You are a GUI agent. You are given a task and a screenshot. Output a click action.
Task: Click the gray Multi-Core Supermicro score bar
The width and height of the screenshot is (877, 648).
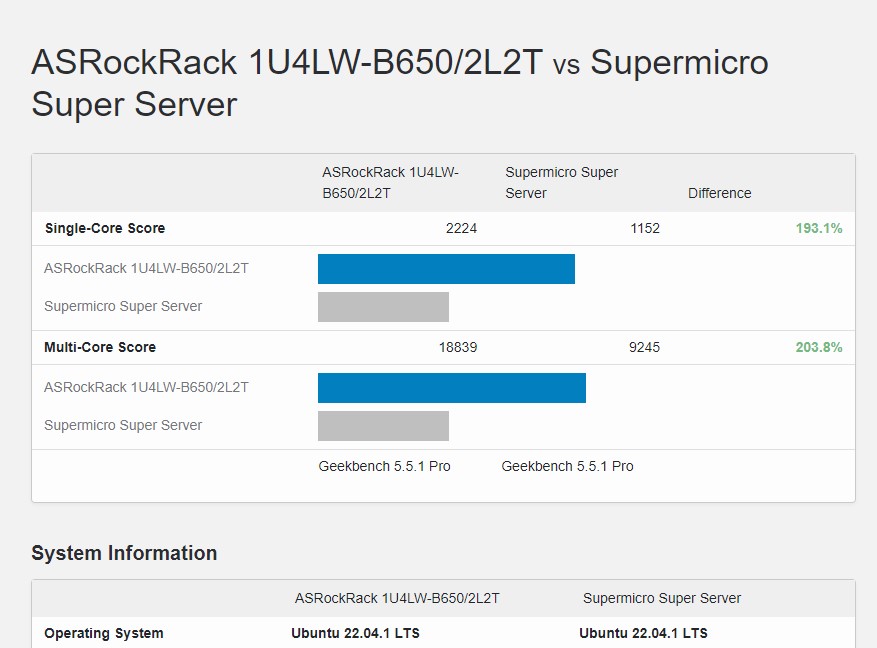click(383, 426)
